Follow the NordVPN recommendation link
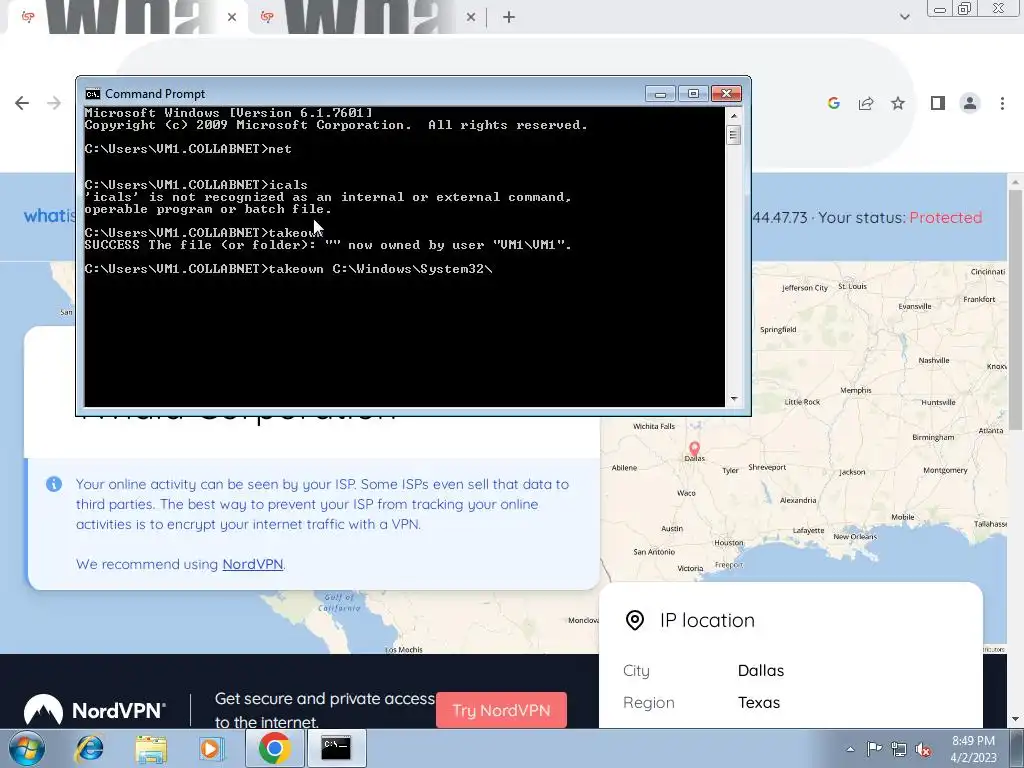The height and width of the screenshot is (768, 1024). [253, 564]
